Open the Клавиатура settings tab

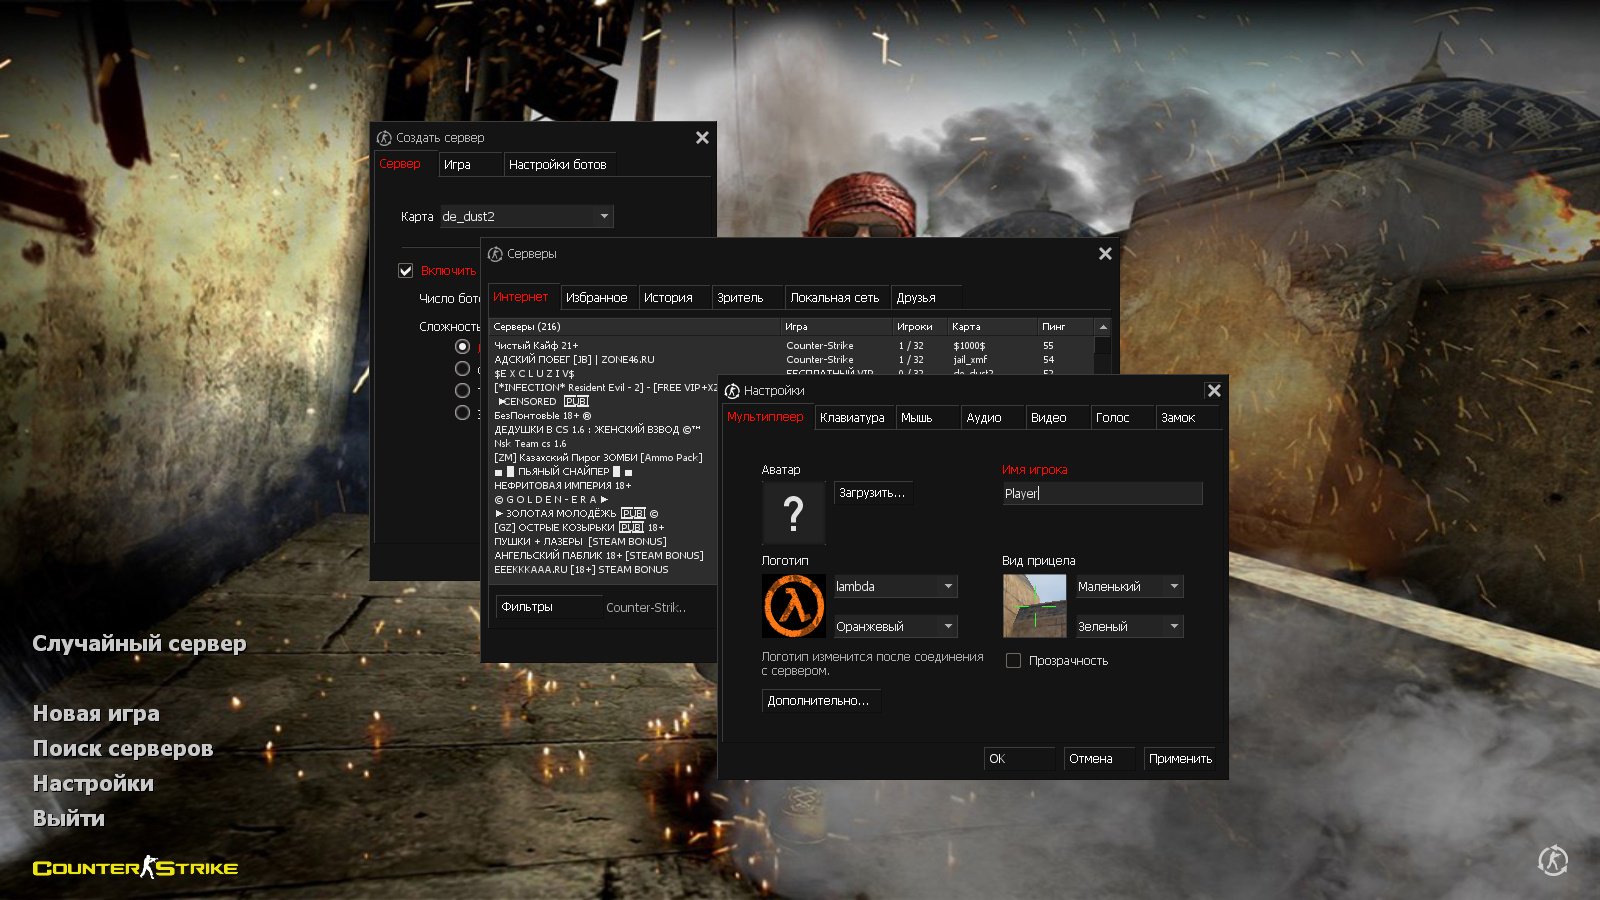pyautogui.click(x=853, y=417)
